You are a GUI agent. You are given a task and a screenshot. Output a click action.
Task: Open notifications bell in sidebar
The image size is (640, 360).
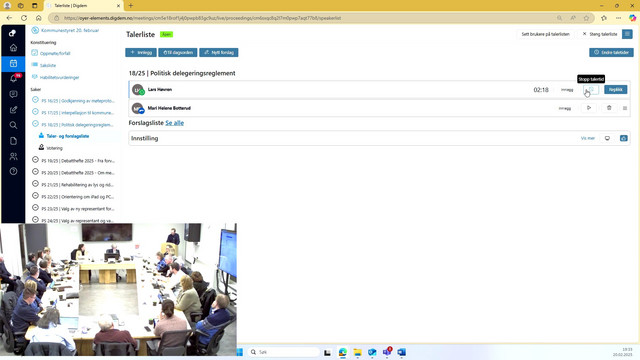13,78
